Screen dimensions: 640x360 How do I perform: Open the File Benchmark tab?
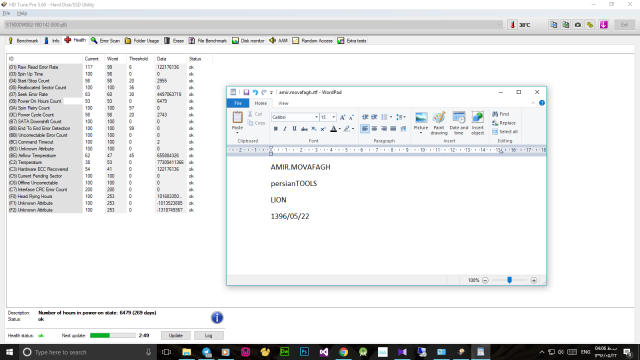[x=208, y=41]
